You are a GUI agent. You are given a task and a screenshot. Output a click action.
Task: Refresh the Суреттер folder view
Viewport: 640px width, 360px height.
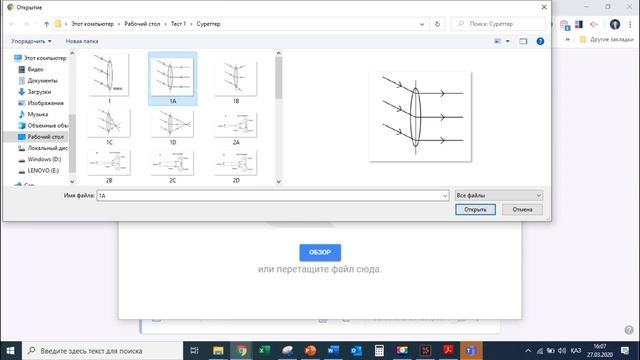(437, 24)
